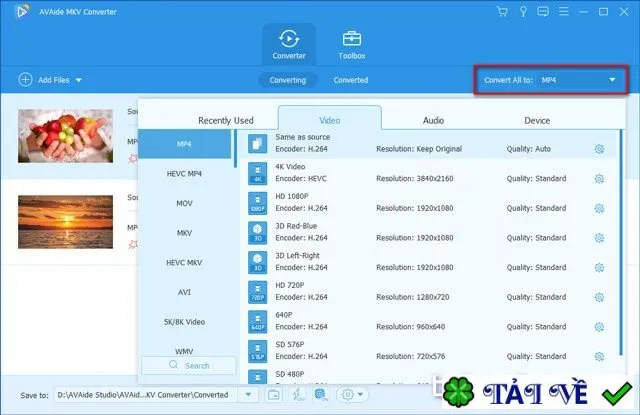Screen dimensions: 640x415
Task: Click the SD 576P preset icon
Action: 258,351
